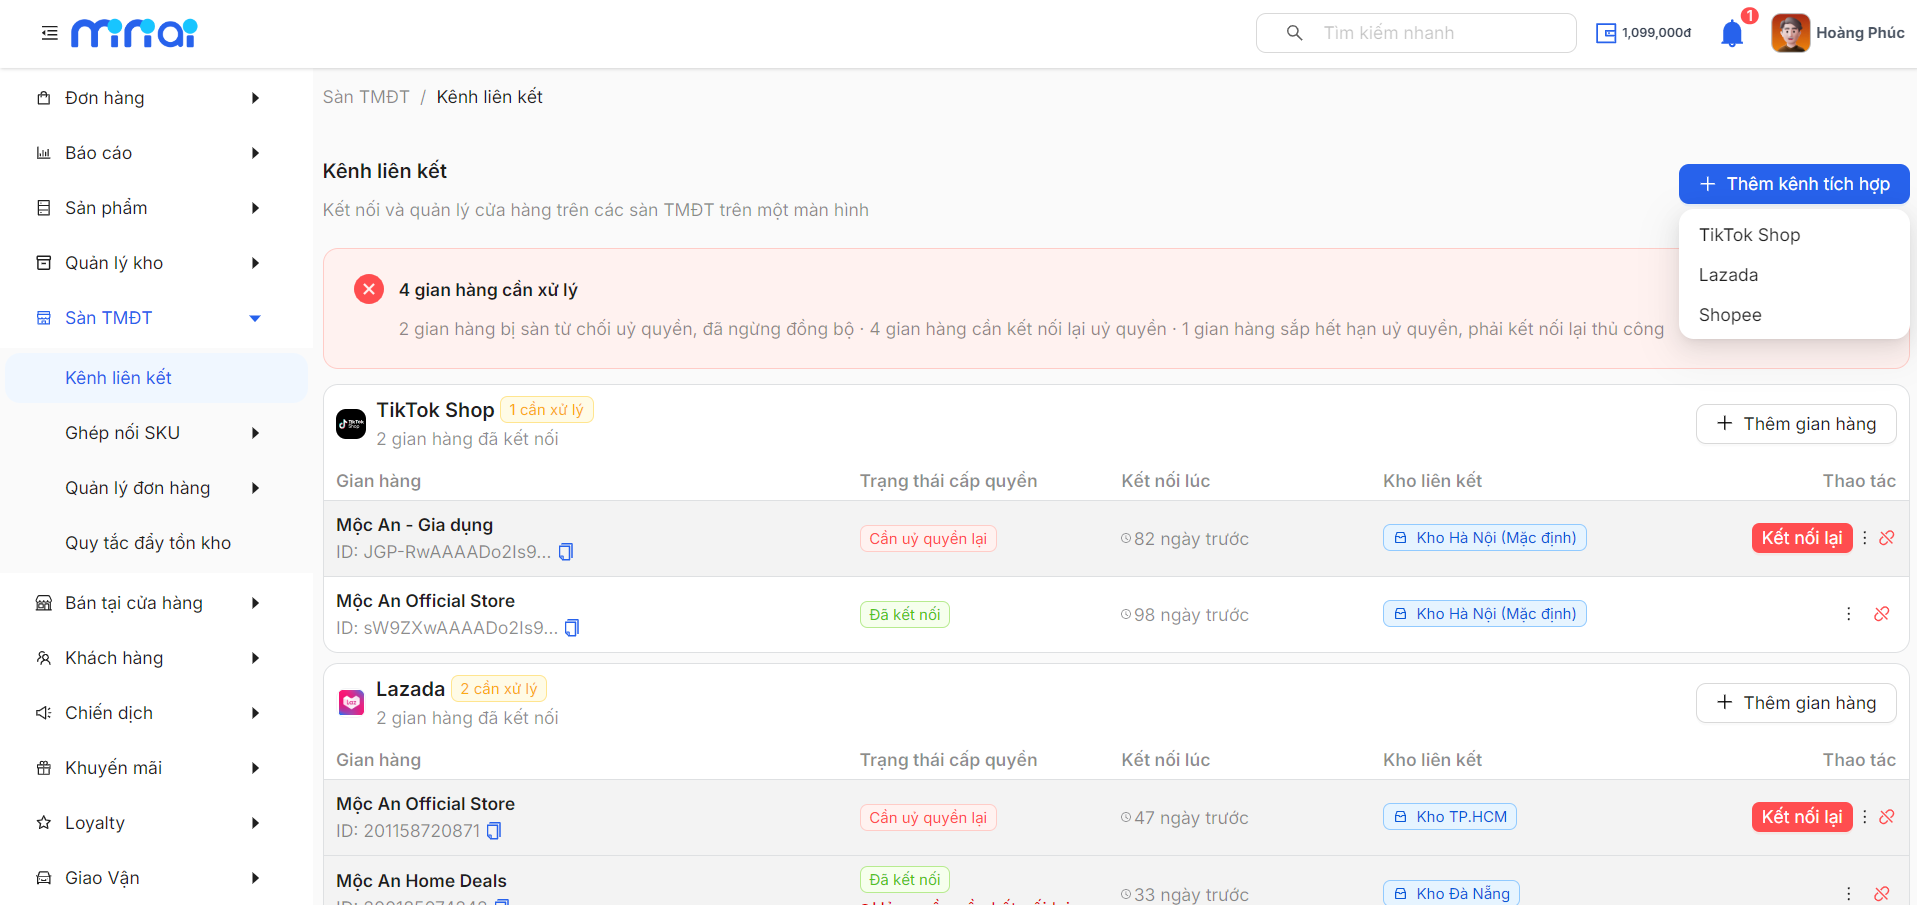Screen dimensions: 1917x905
Task: Copy Lazada store ID 201158720871
Action: pos(494,831)
